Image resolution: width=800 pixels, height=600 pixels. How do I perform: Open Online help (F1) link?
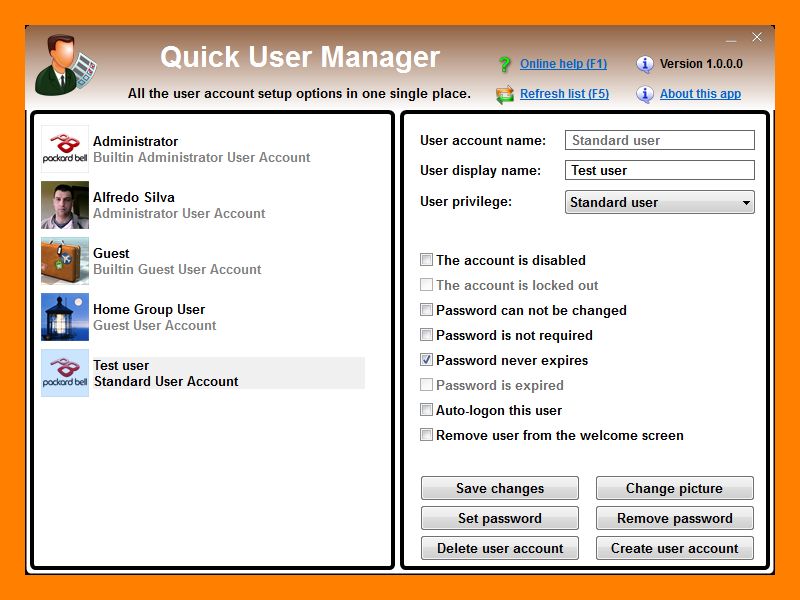point(563,64)
